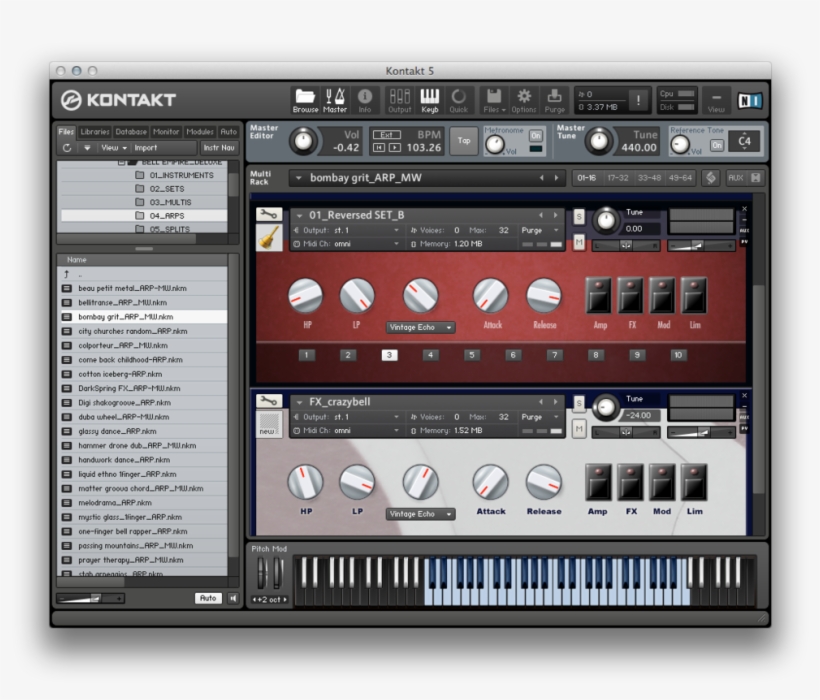Solo the FX_crazybell instrument
Image resolution: width=820 pixels, height=700 pixels.
tap(578, 402)
